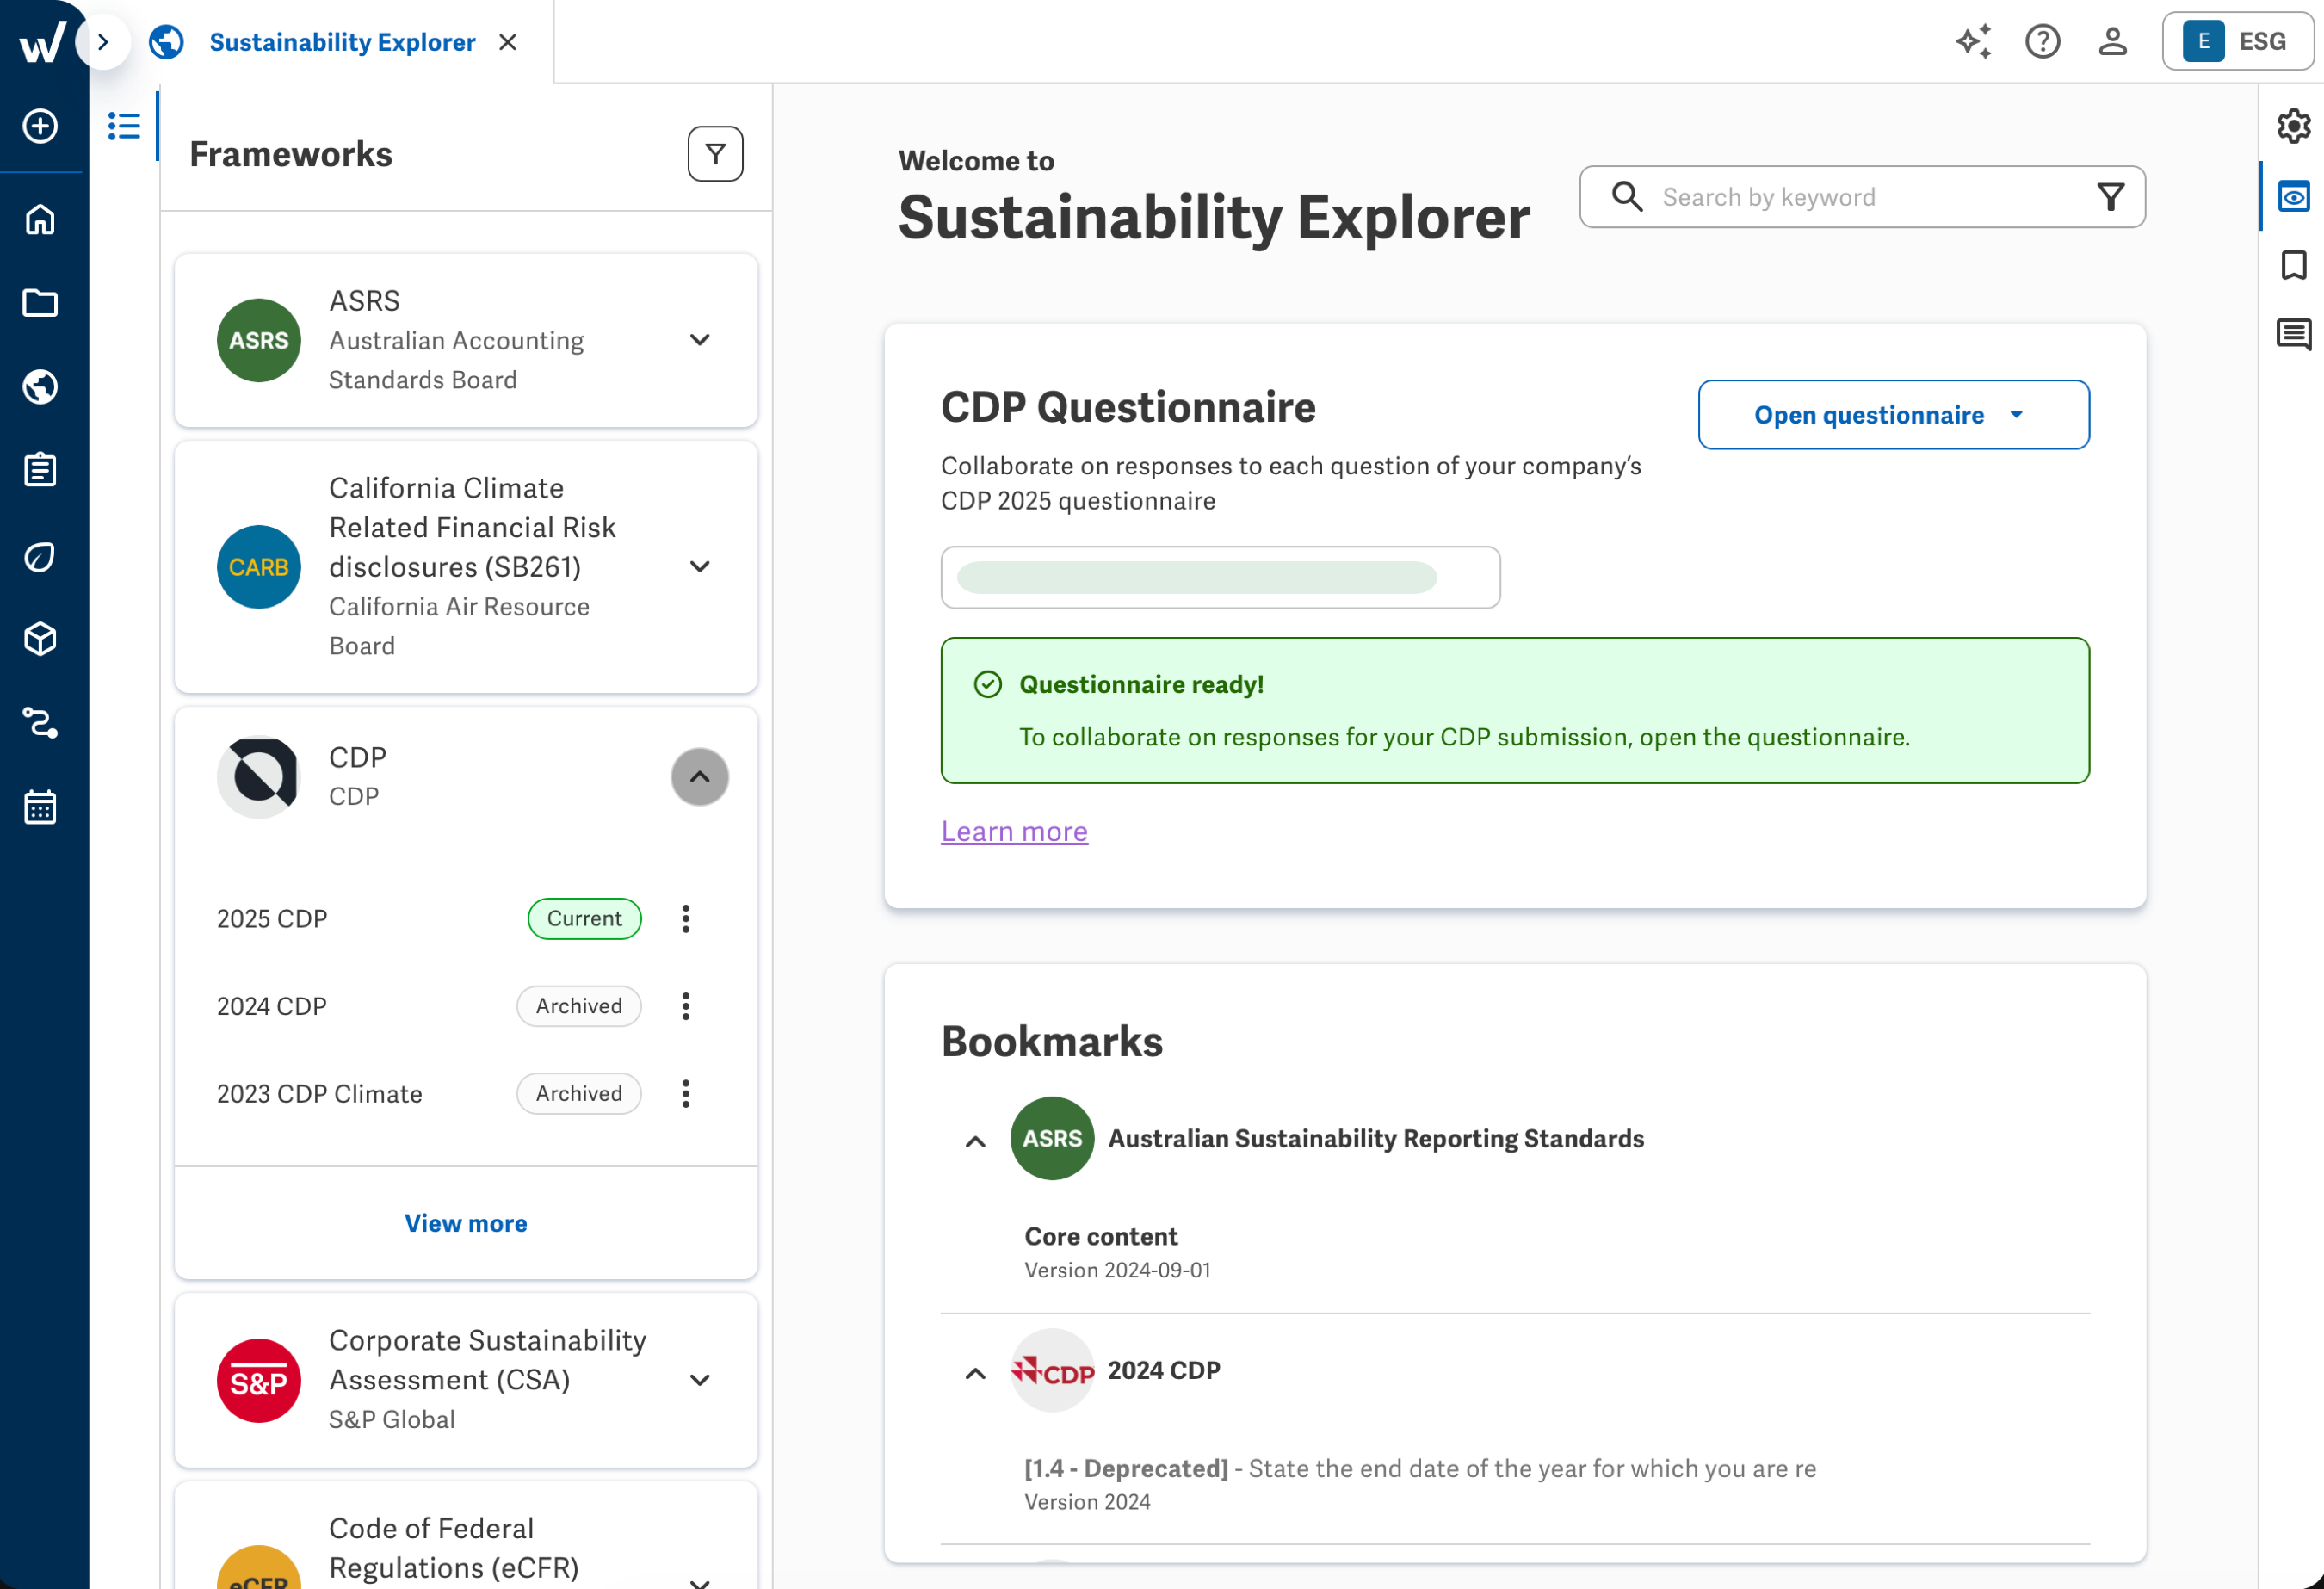
Task: Click the CARB framework logo
Action: click(259, 567)
